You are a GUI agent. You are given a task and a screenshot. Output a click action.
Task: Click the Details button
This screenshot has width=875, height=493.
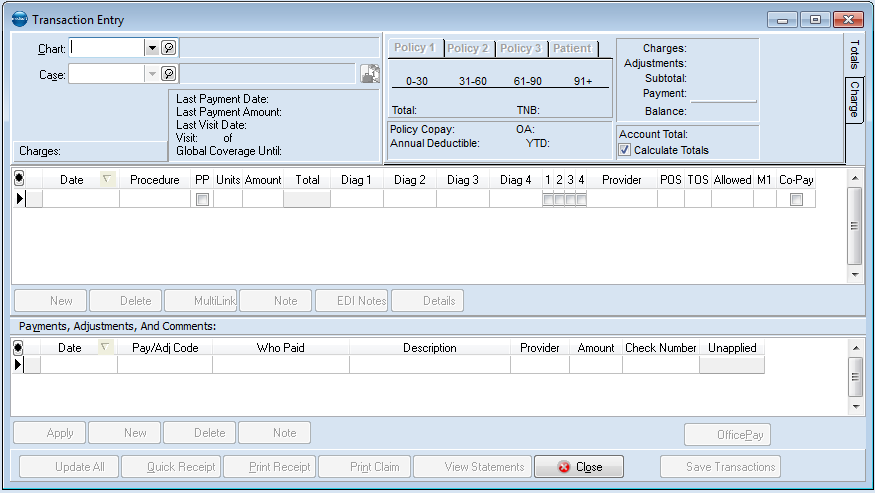point(427,300)
